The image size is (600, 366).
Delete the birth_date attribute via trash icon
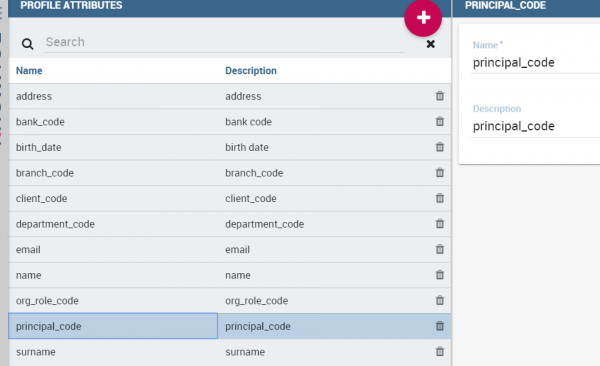pyautogui.click(x=440, y=147)
